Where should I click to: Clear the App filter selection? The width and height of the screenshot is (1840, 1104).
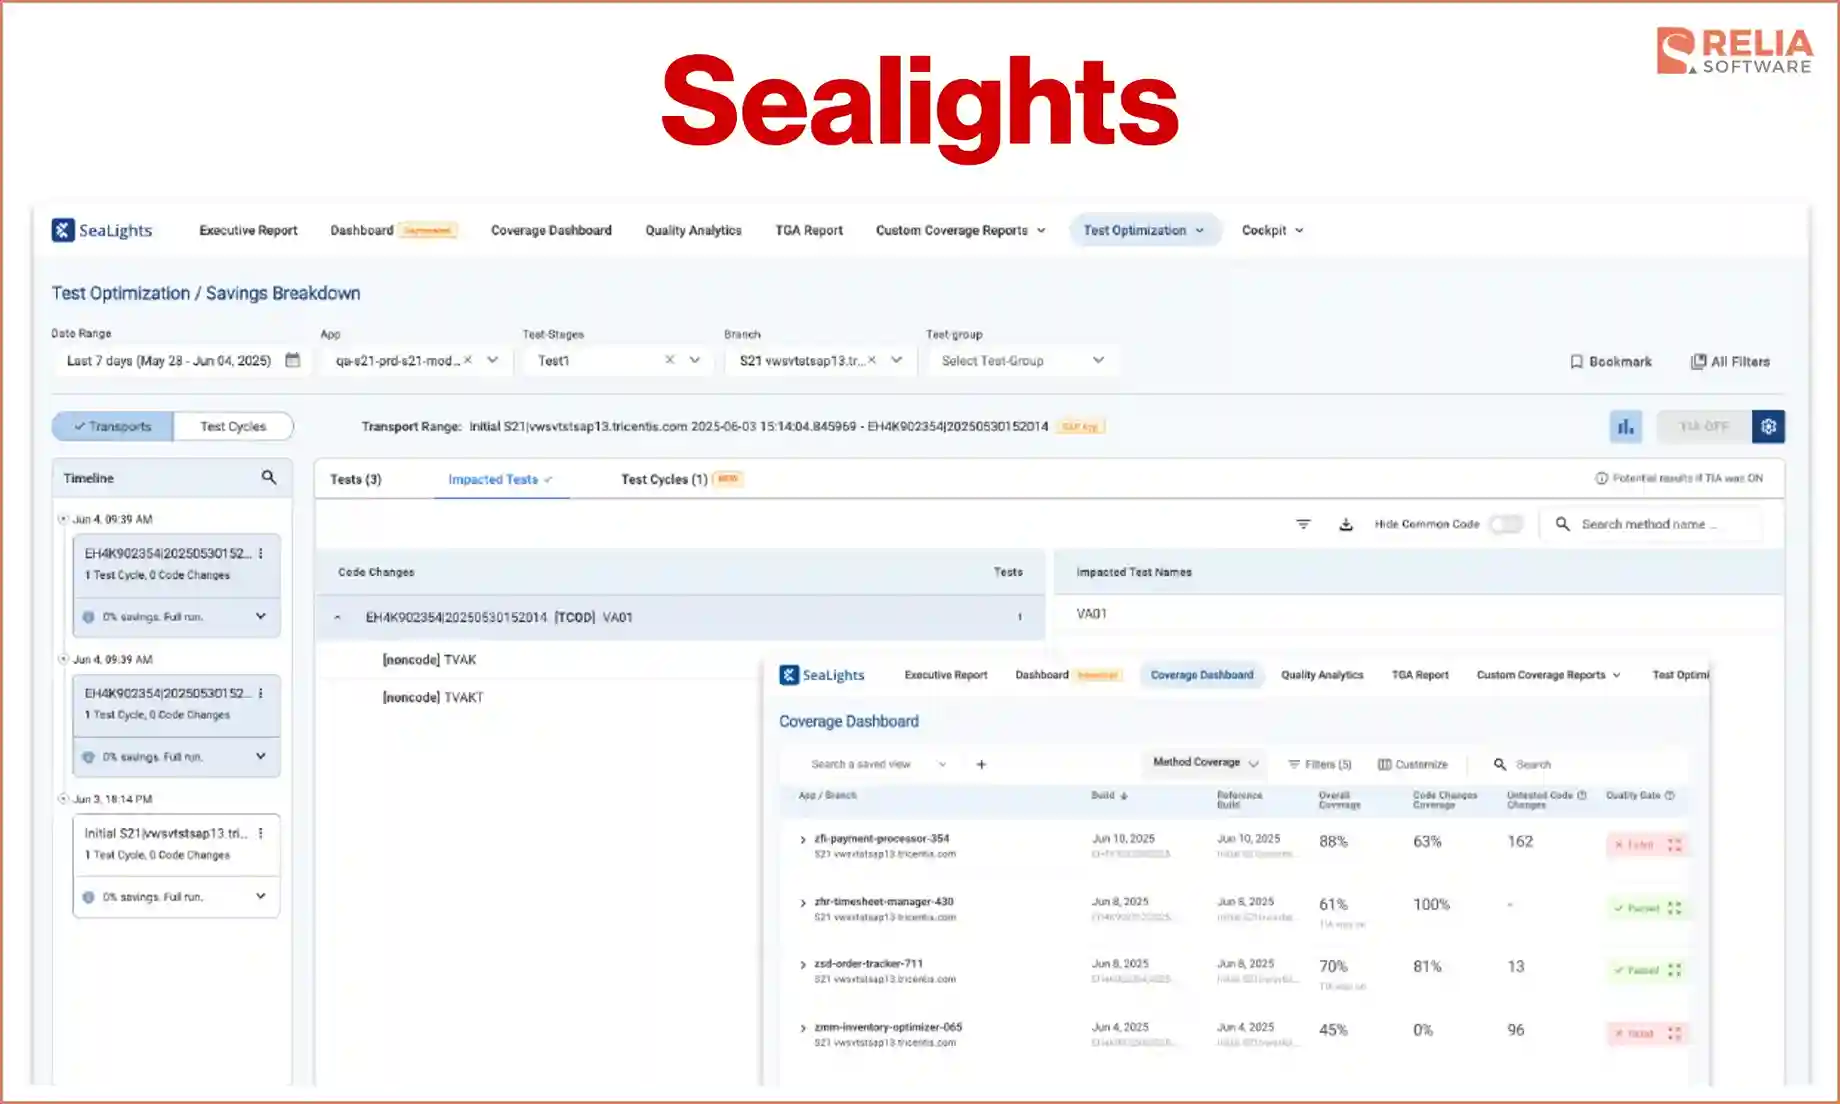pos(467,360)
